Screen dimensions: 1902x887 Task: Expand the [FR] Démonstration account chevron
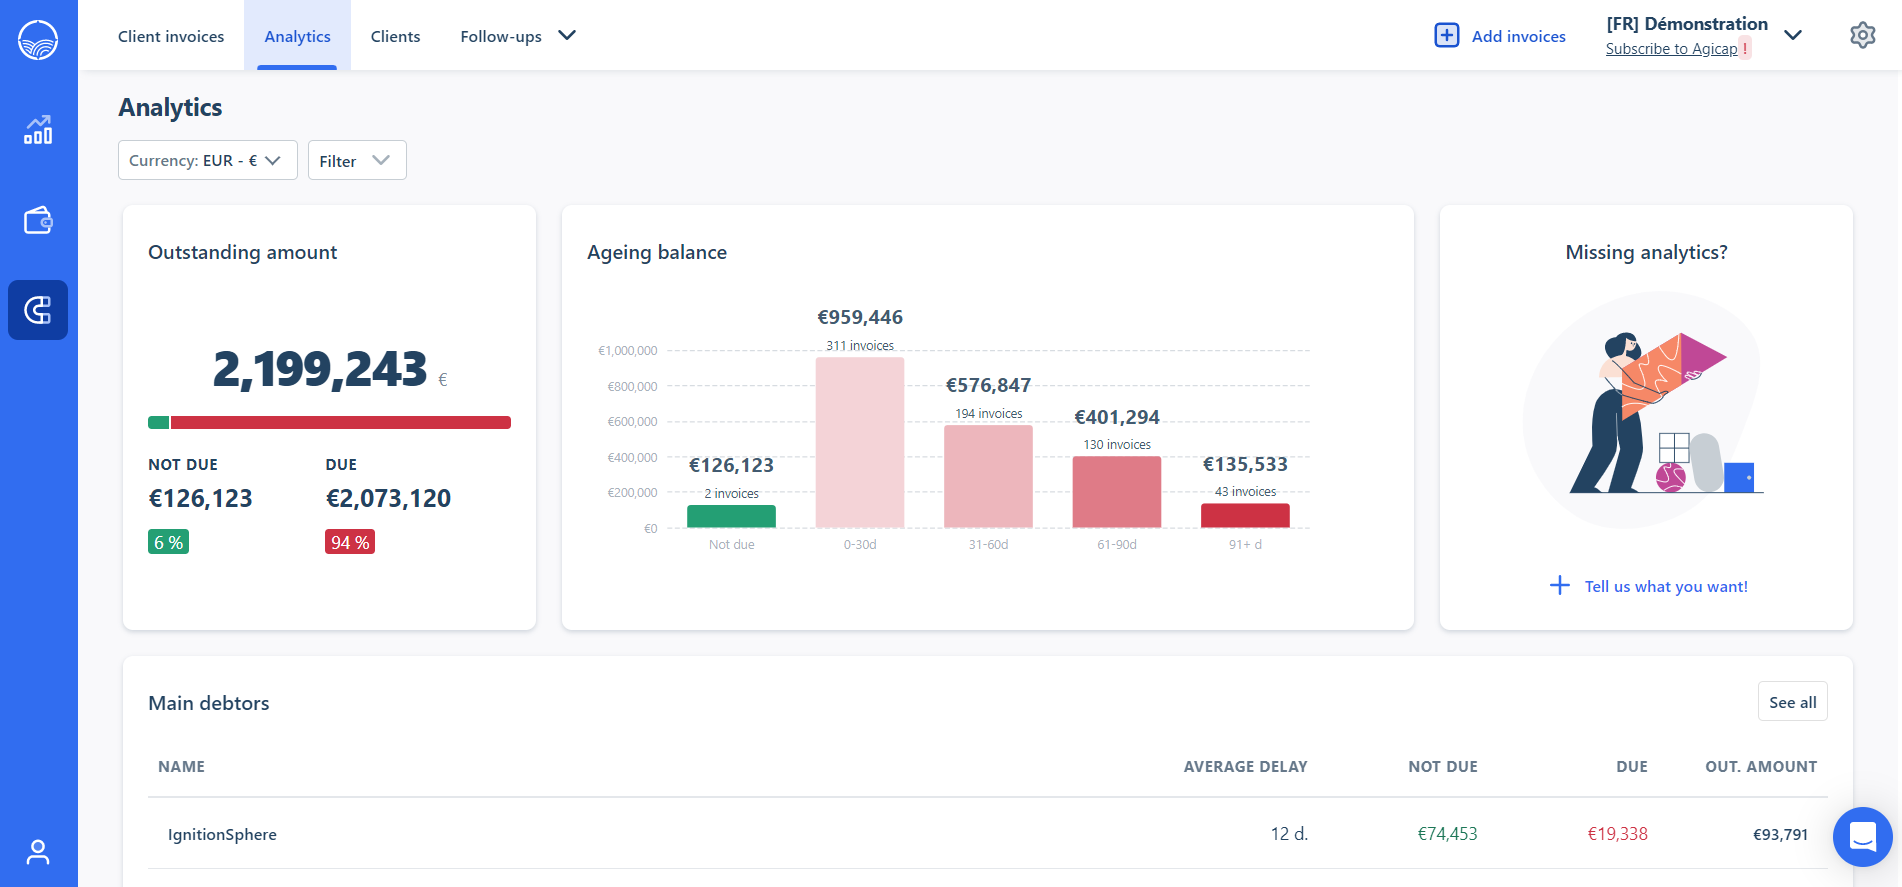1793,35
